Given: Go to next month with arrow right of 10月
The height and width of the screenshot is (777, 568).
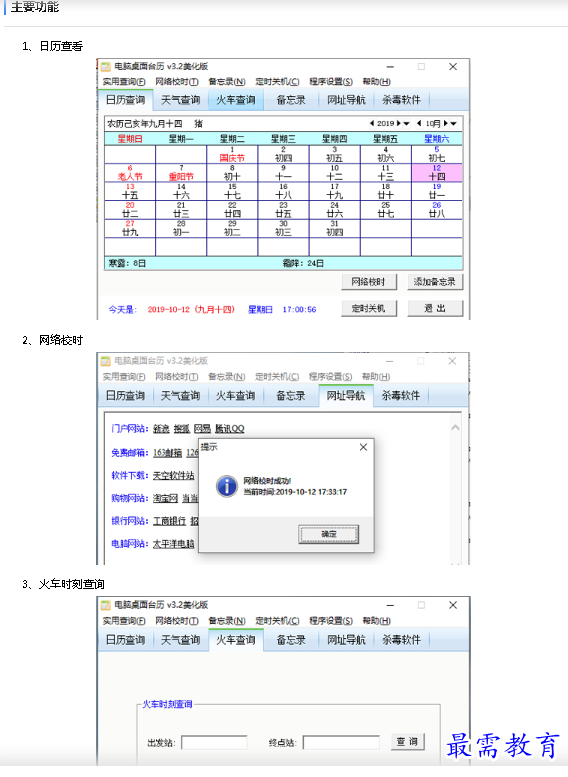Looking at the screenshot, I should (x=446, y=123).
